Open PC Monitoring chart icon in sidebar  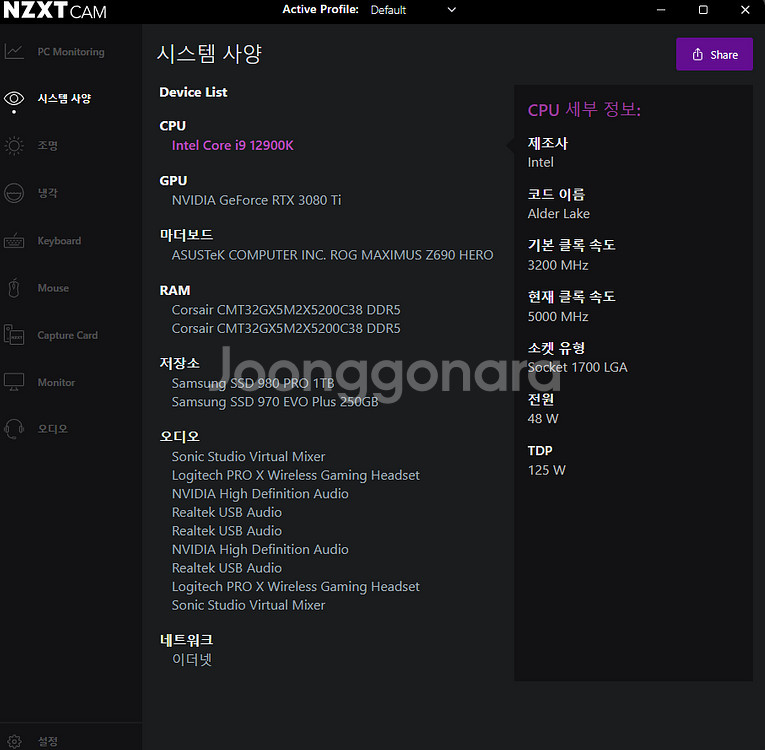pyautogui.click(x=14, y=51)
